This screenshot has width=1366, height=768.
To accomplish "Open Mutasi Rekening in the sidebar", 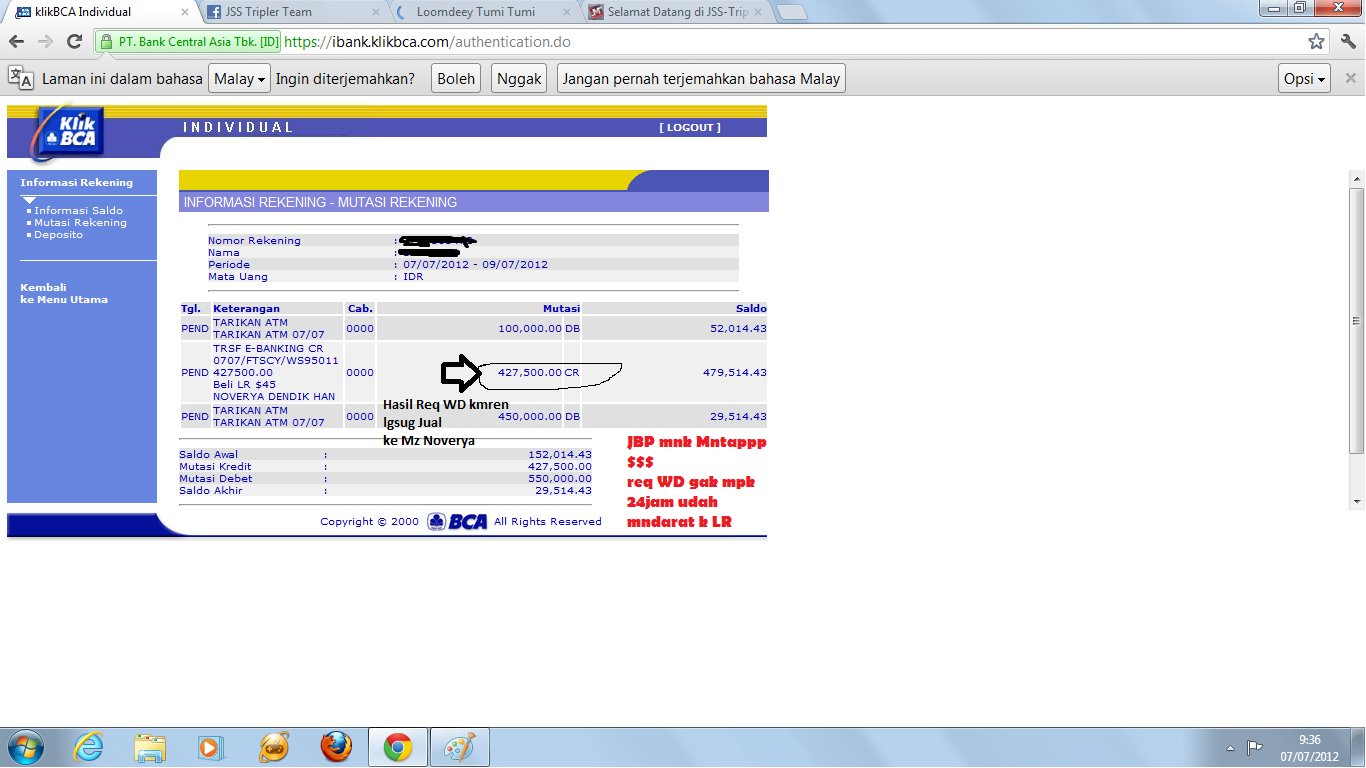I will [x=80, y=223].
